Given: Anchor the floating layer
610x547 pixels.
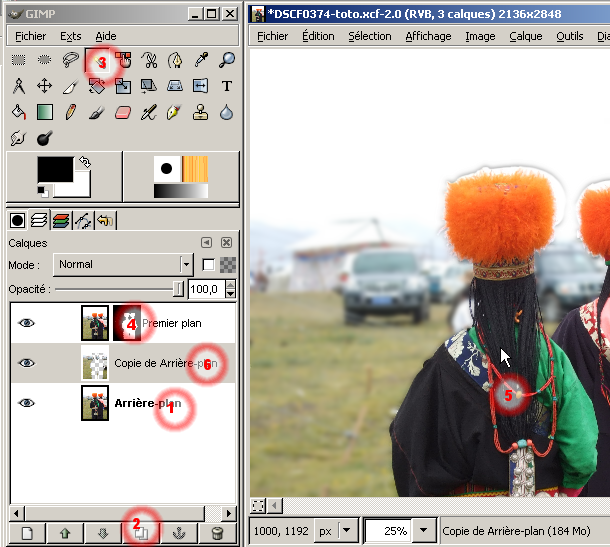Looking at the screenshot, I should coord(179,533).
